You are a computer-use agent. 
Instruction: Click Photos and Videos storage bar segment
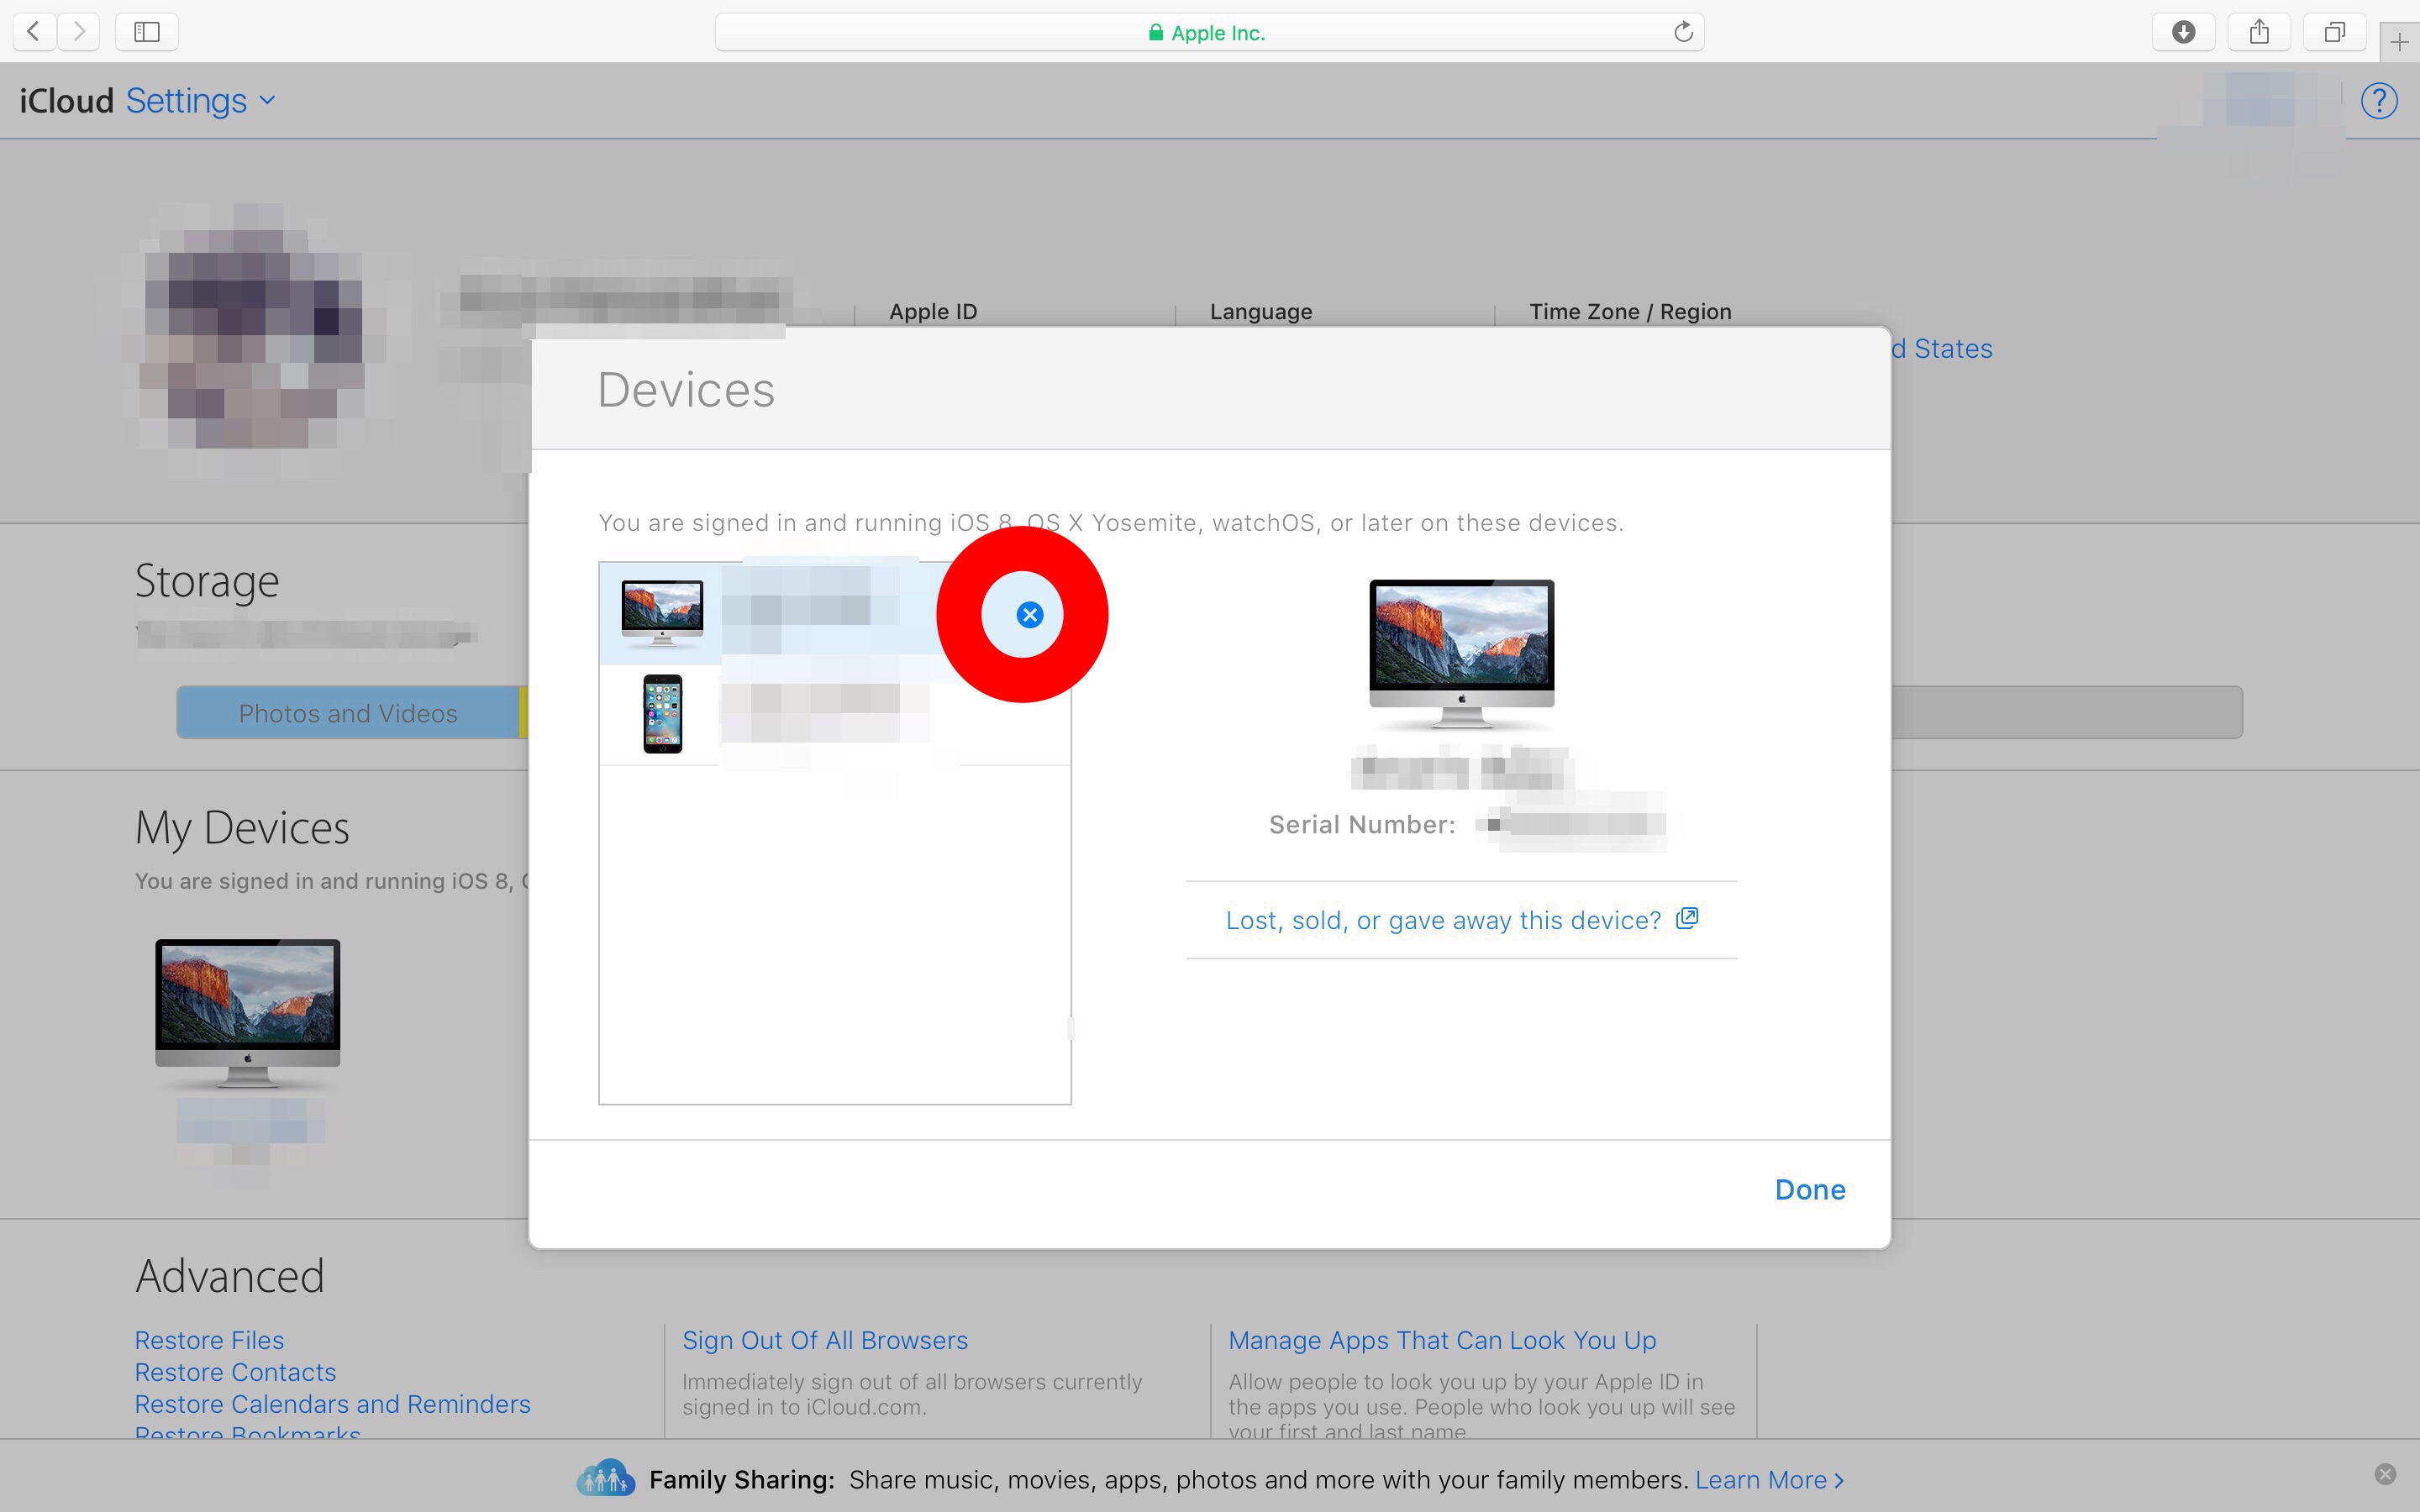(348, 713)
